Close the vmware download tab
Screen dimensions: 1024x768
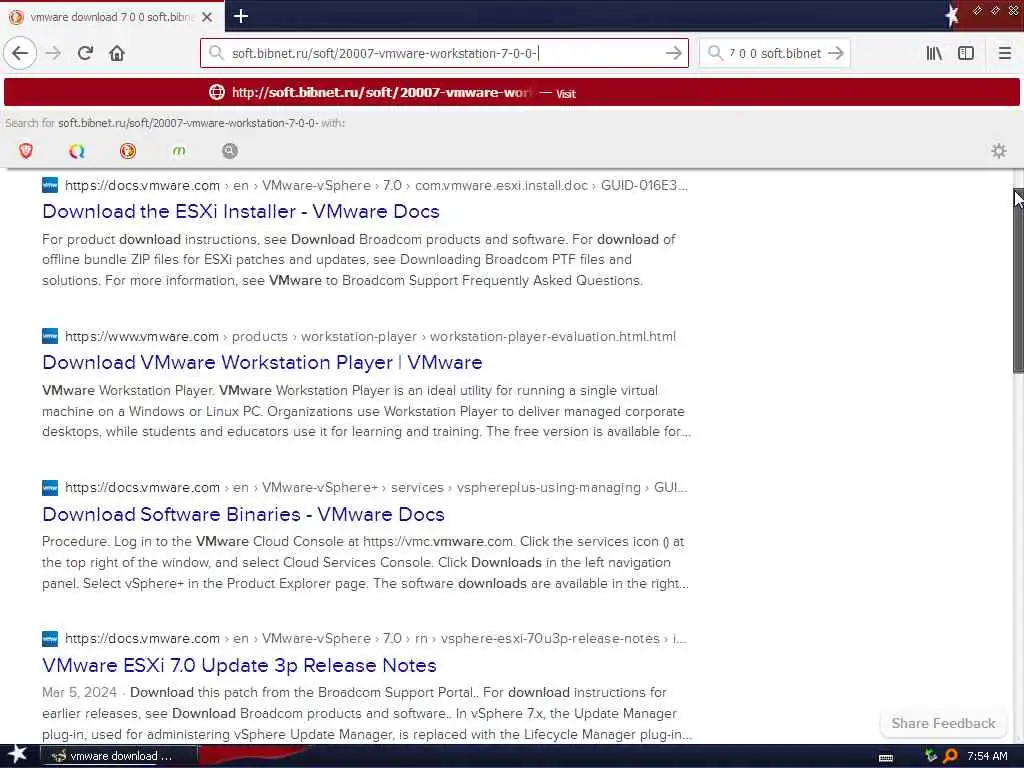[x=207, y=17]
